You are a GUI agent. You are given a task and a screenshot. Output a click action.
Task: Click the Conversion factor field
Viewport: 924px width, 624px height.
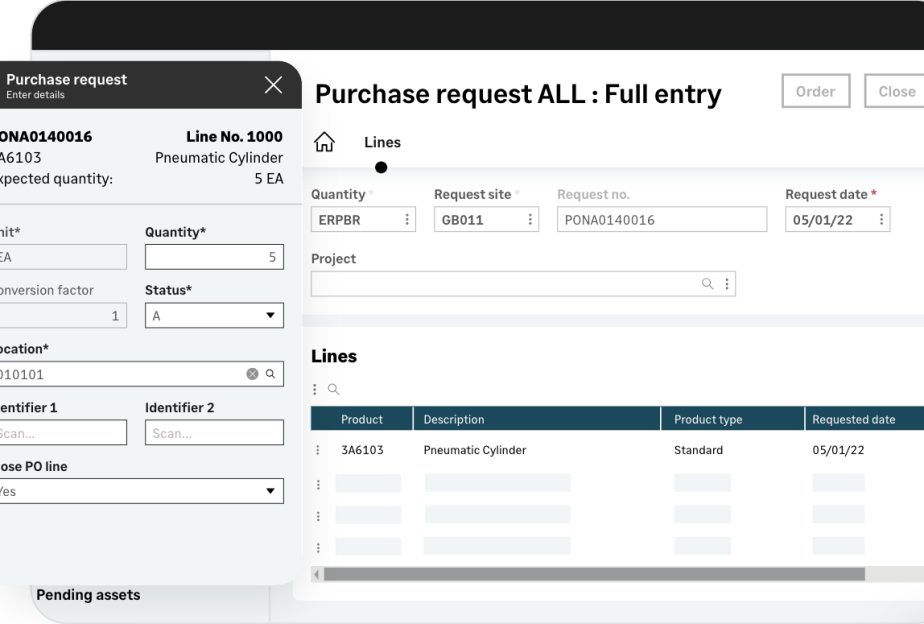pyautogui.click(x=62, y=315)
